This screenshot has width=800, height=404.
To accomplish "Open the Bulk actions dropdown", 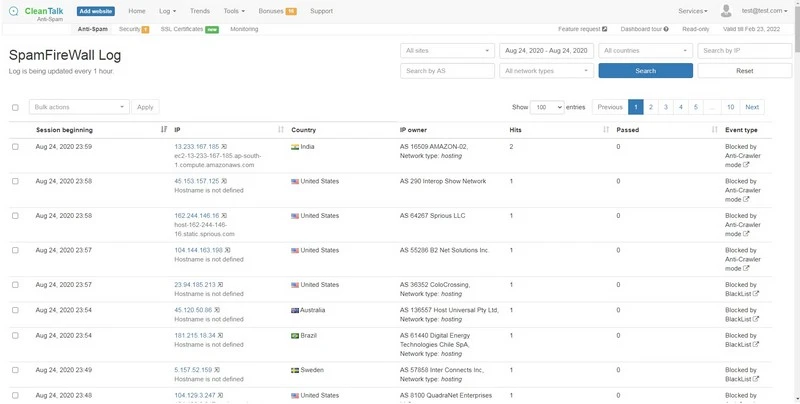I will [x=79, y=107].
